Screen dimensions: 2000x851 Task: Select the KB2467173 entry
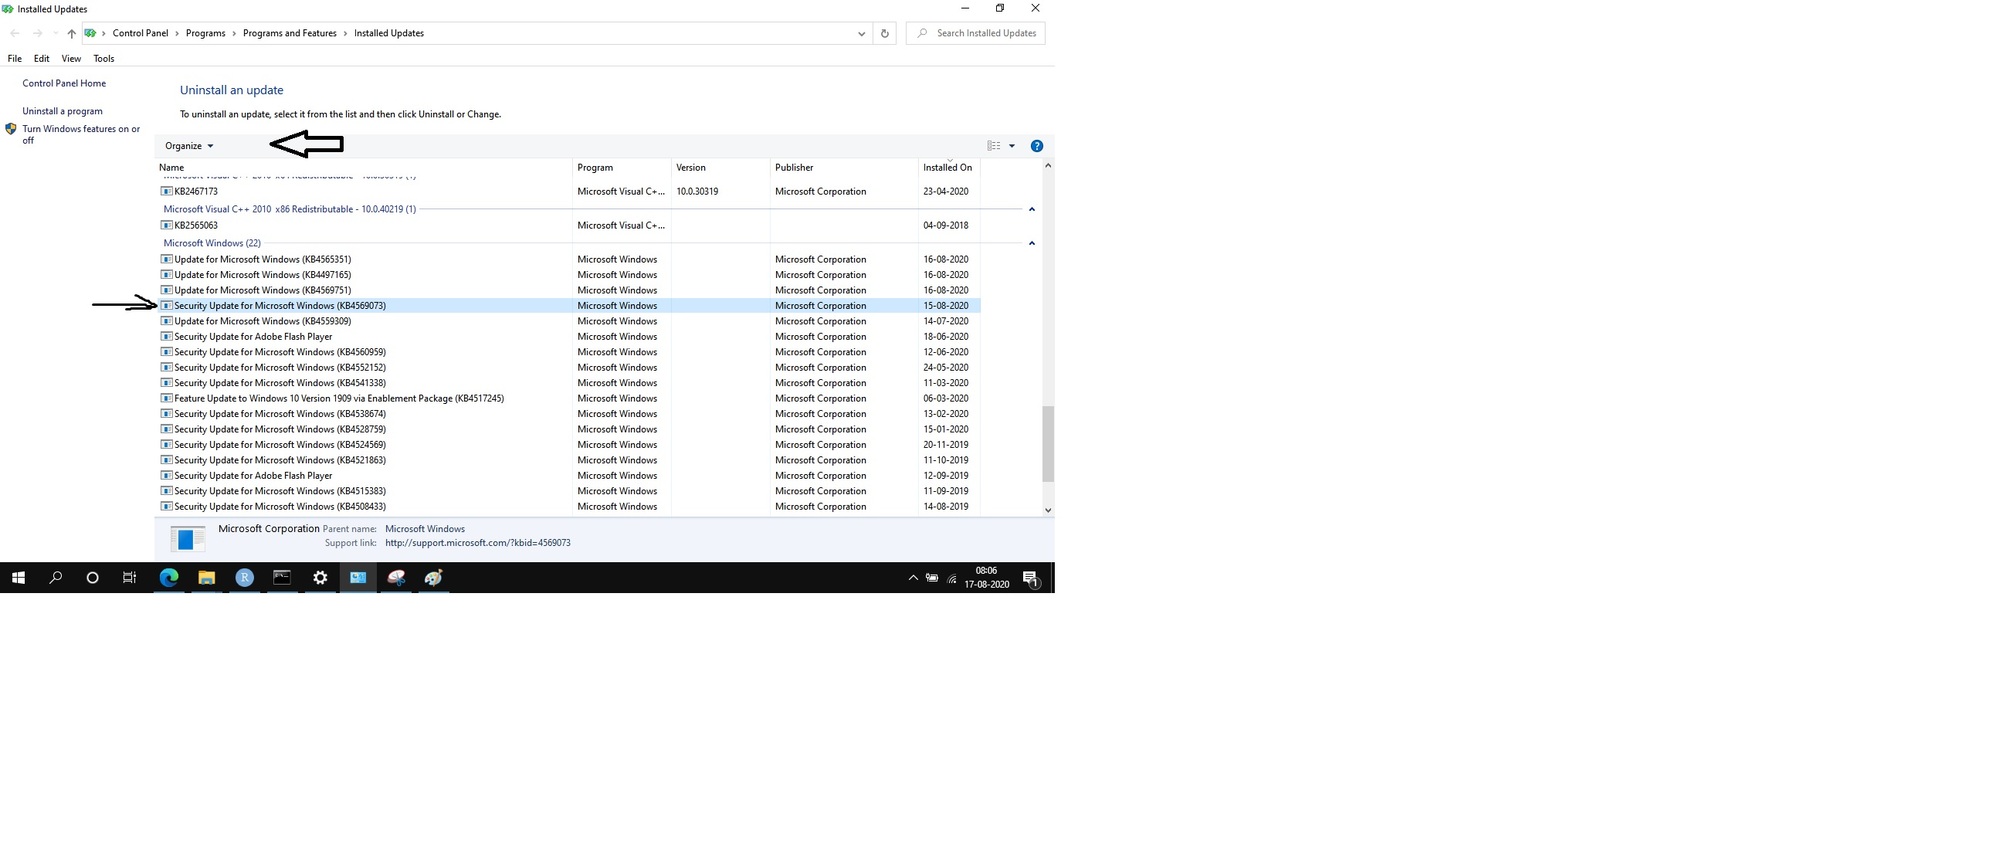pos(568,191)
